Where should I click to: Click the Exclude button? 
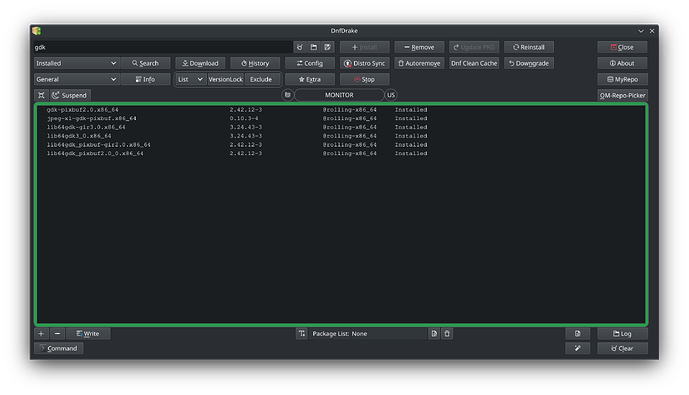coord(261,80)
